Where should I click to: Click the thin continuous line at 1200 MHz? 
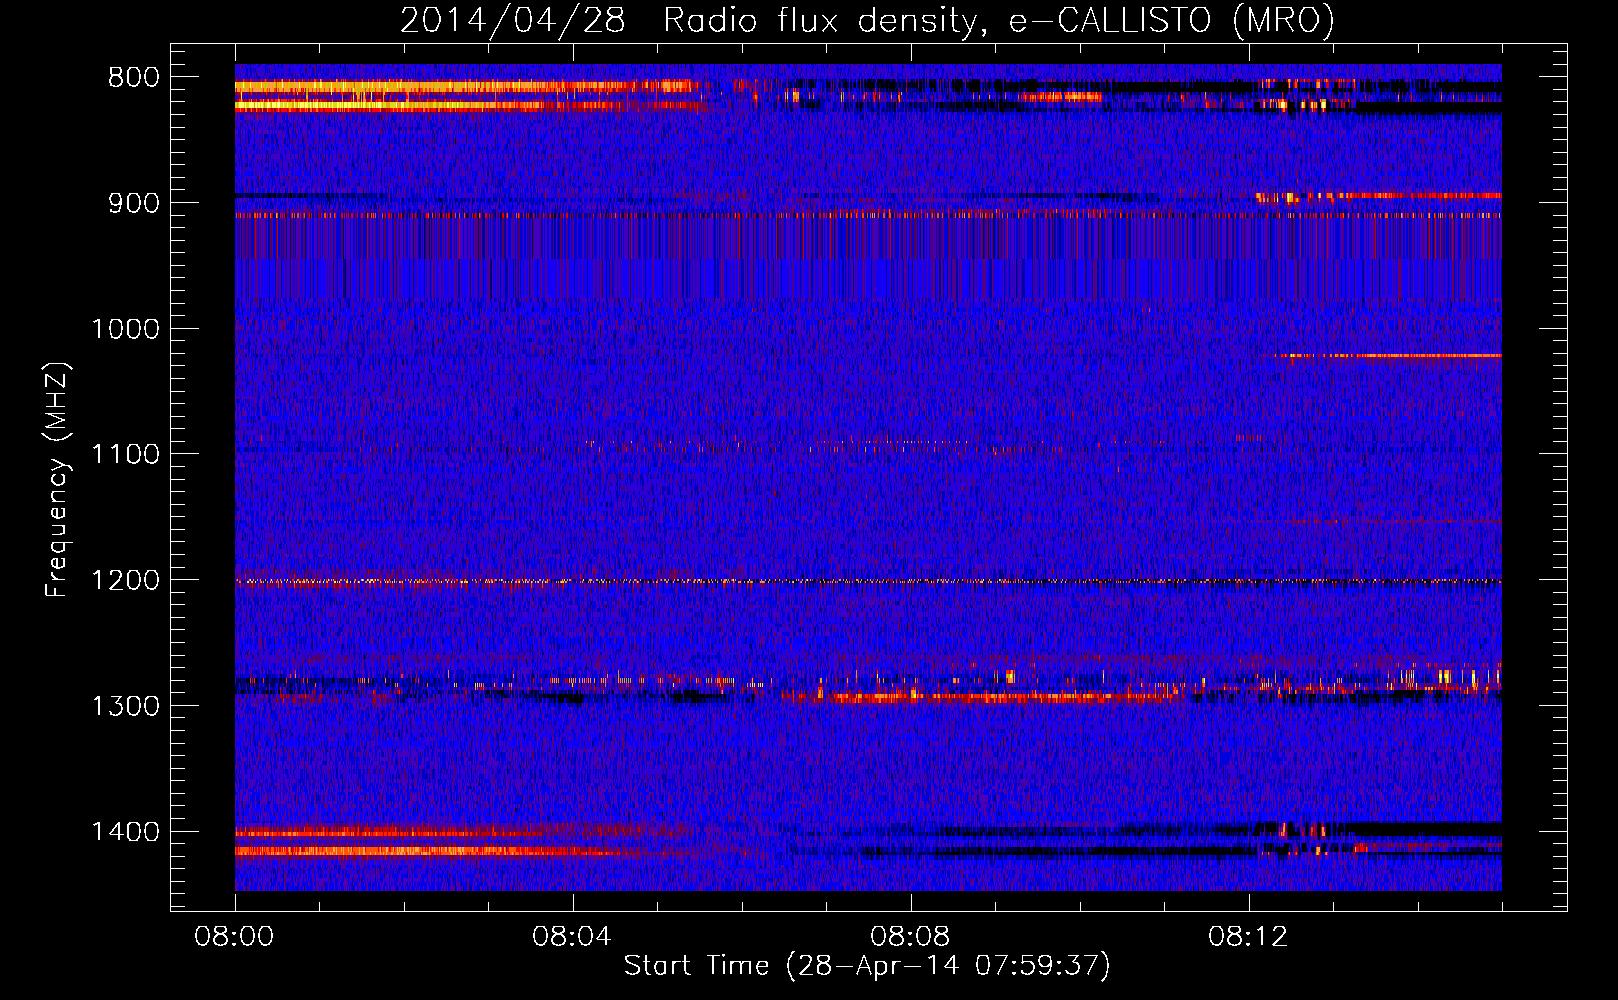point(868,581)
